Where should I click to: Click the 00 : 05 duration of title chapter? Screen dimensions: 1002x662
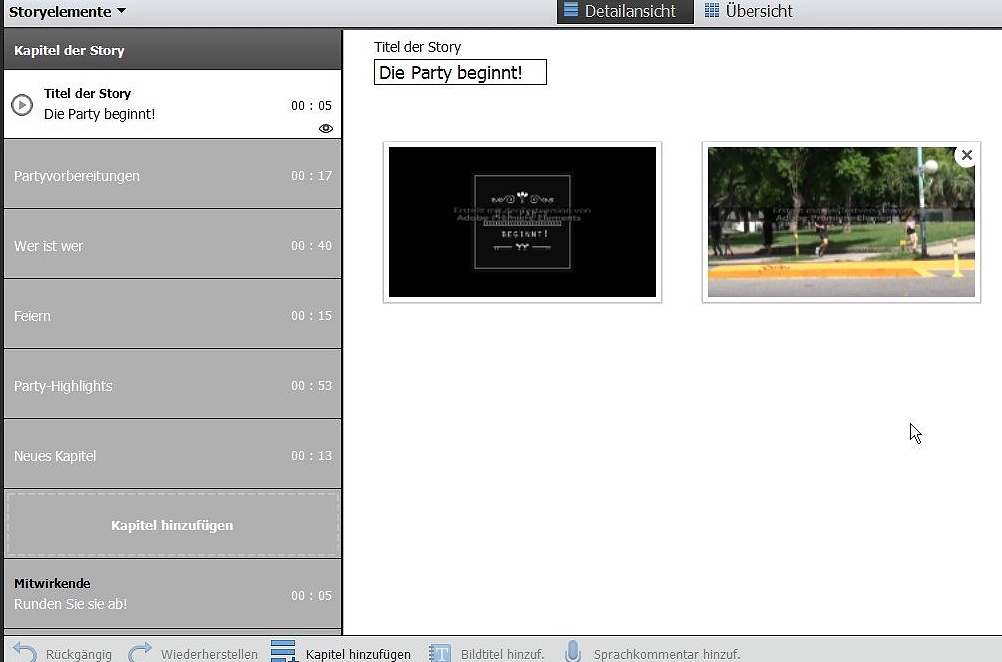pos(311,105)
